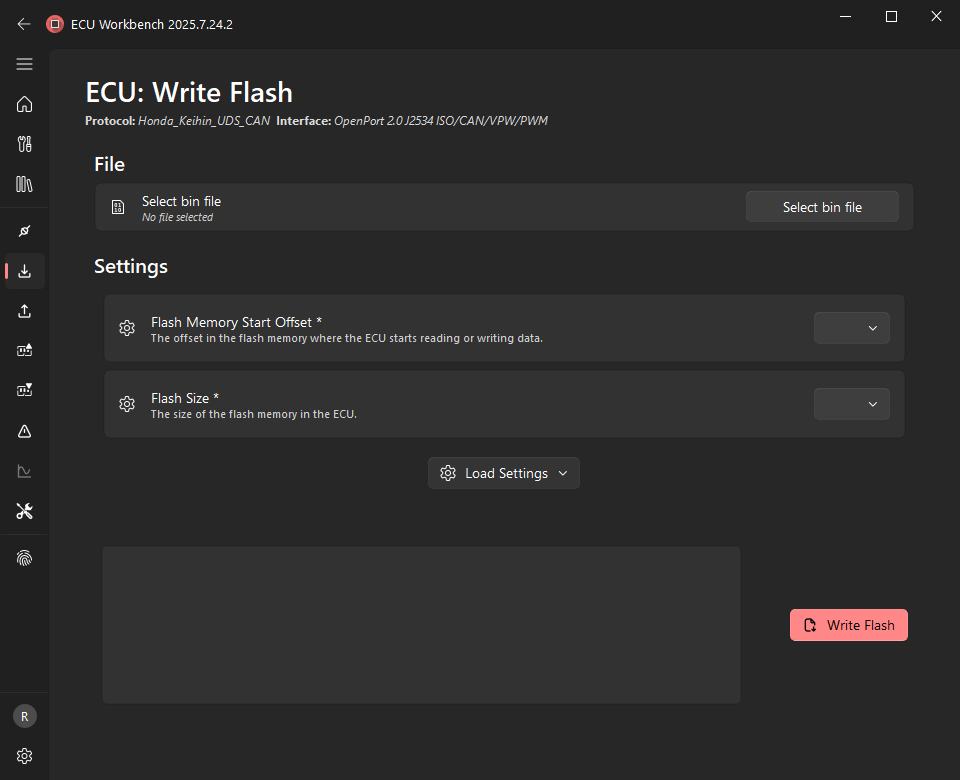Open the library panel in the sidebar
Image resolution: width=960 pixels, height=780 pixels.
coord(24,184)
